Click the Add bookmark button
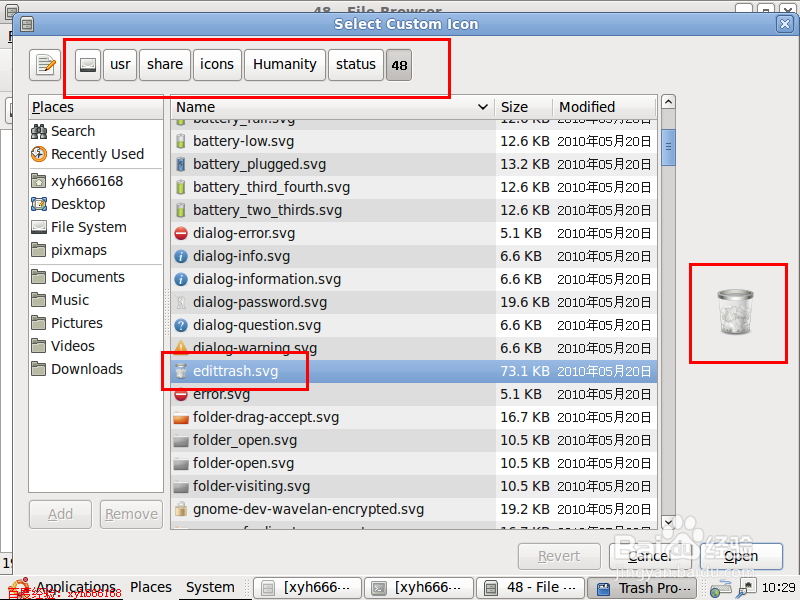The width and height of the screenshot is (800, 600). pyautogui.click(x=60, y=514)
